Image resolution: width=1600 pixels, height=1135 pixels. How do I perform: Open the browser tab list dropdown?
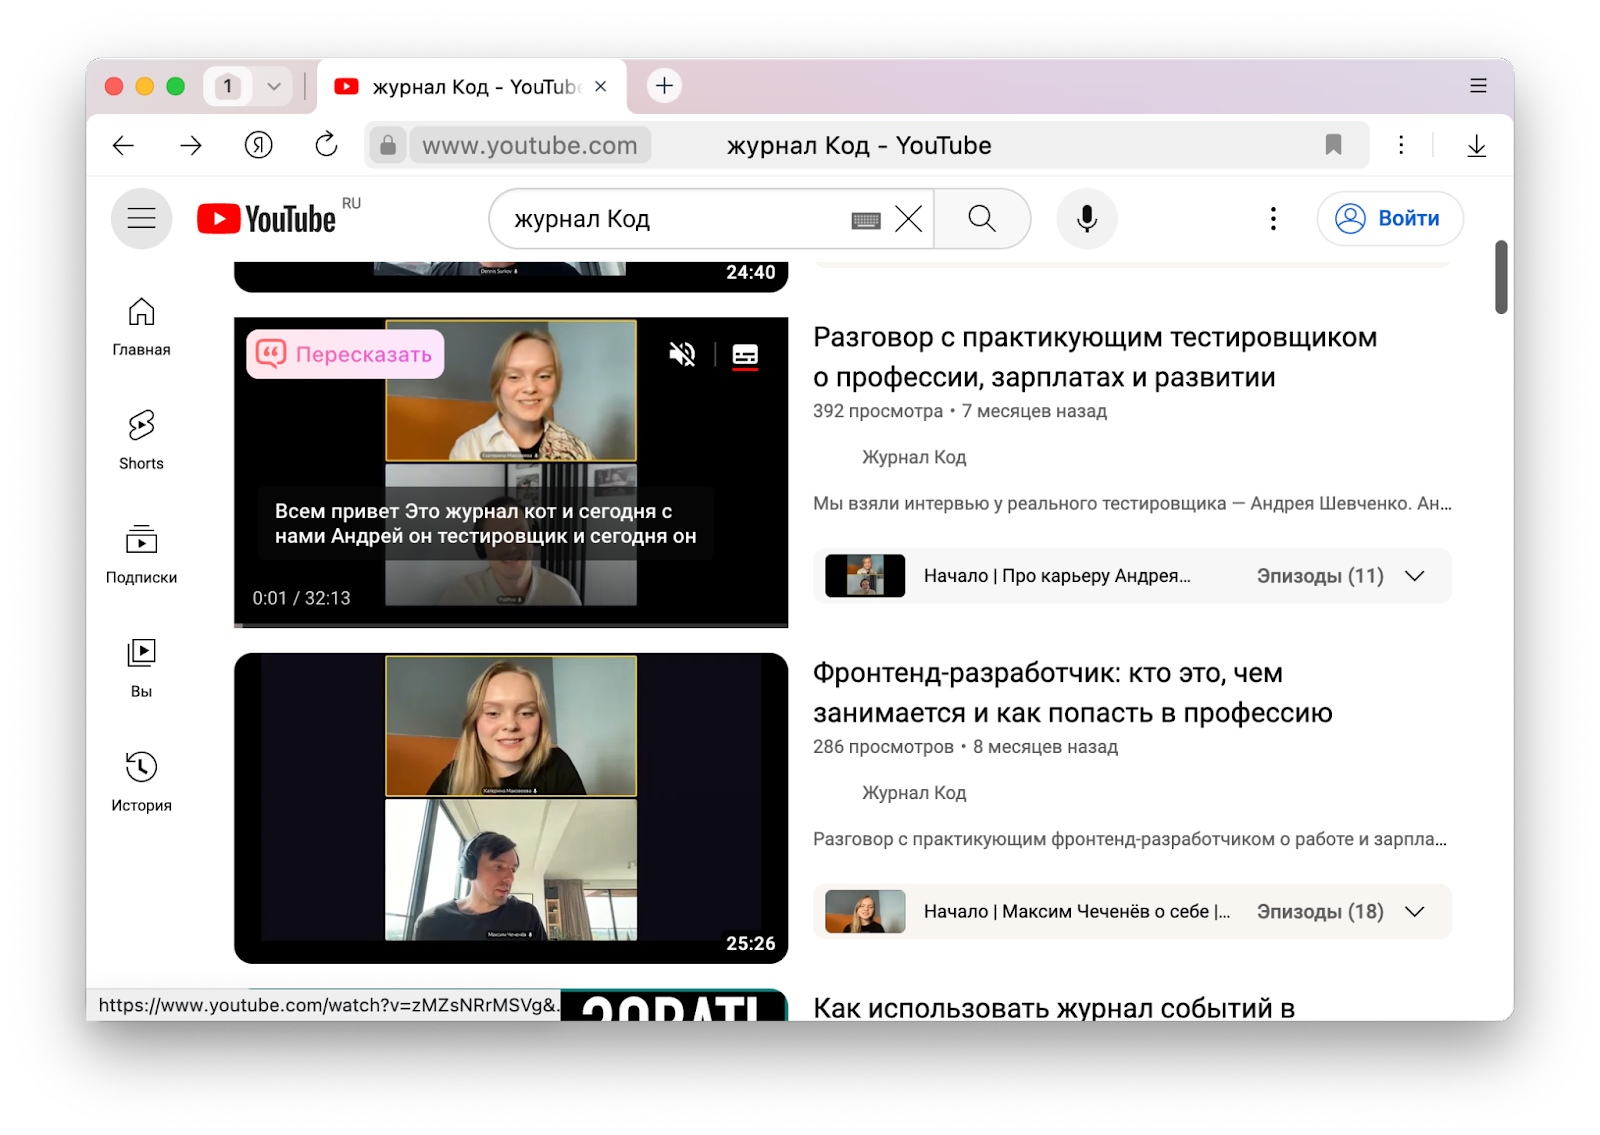(x=272, y=86)
